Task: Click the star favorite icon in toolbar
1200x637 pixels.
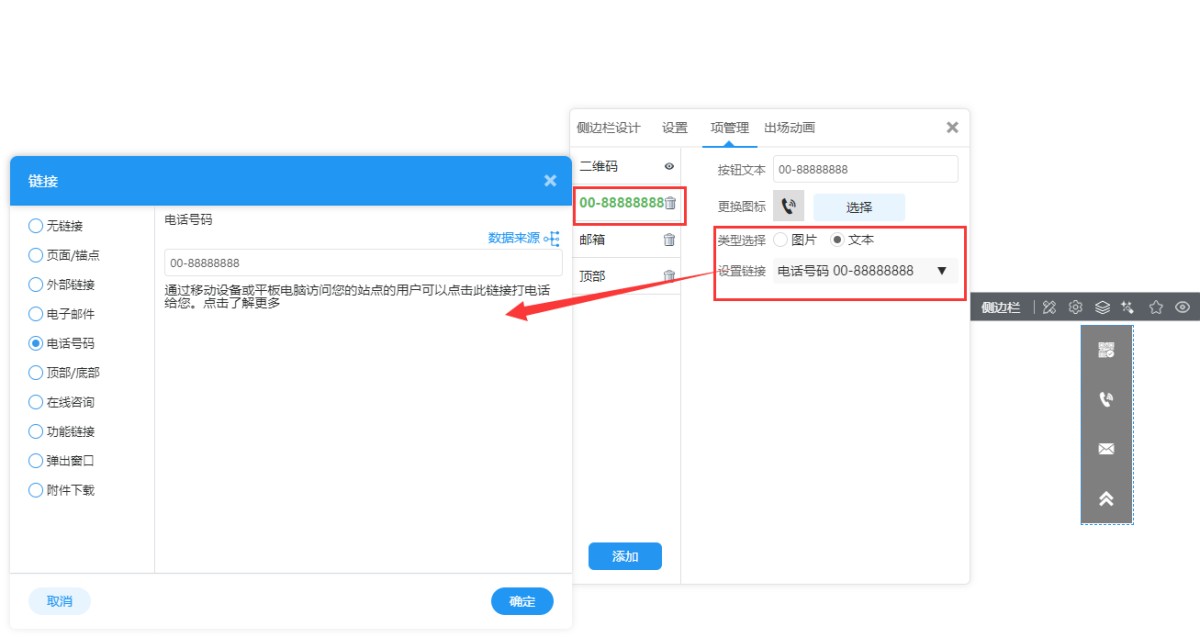Action: click(x=1156, y=308)
